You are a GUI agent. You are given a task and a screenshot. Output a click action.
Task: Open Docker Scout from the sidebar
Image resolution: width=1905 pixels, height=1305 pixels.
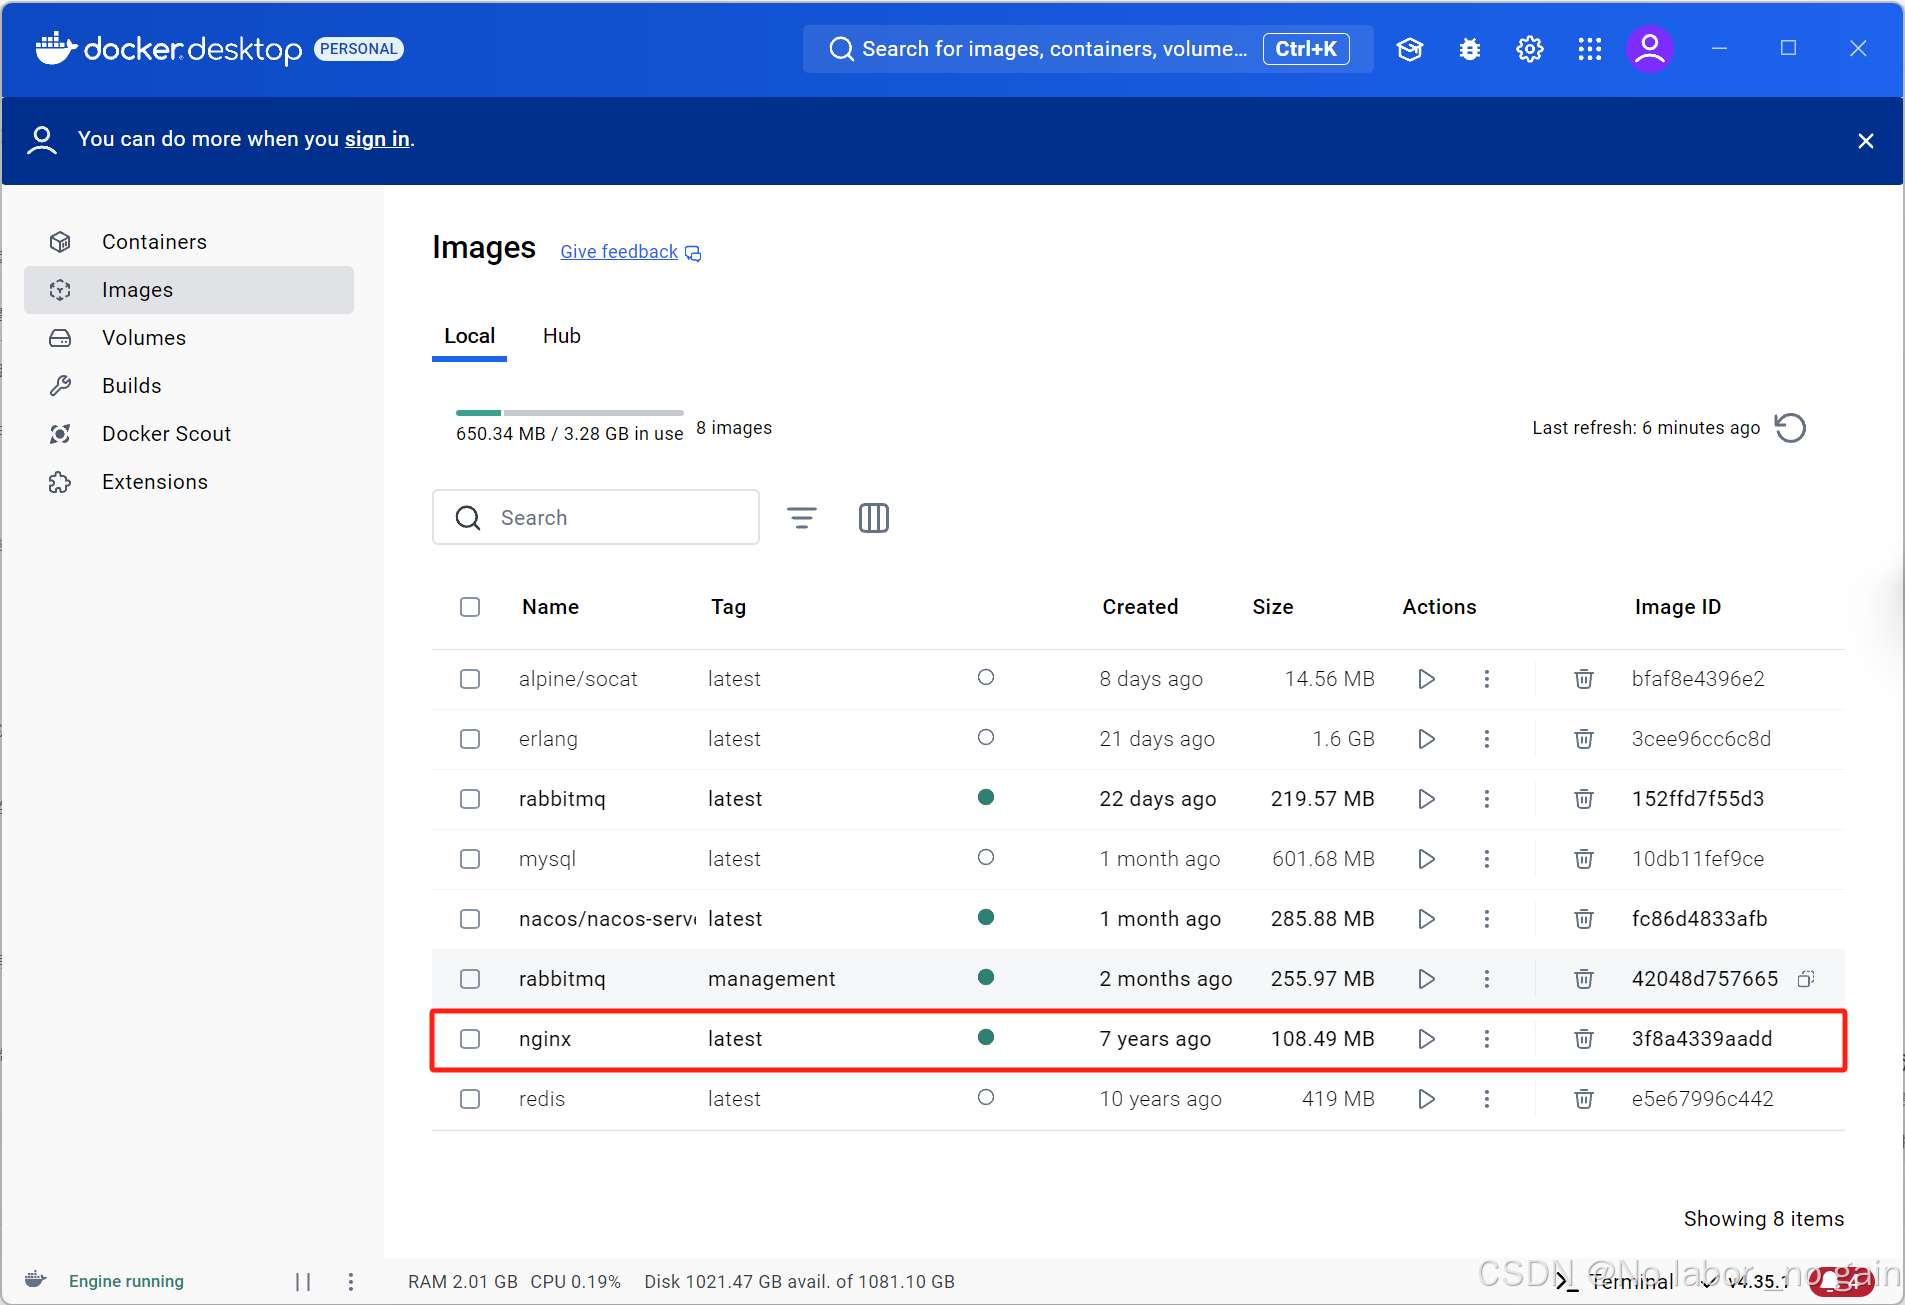(166, 433)
